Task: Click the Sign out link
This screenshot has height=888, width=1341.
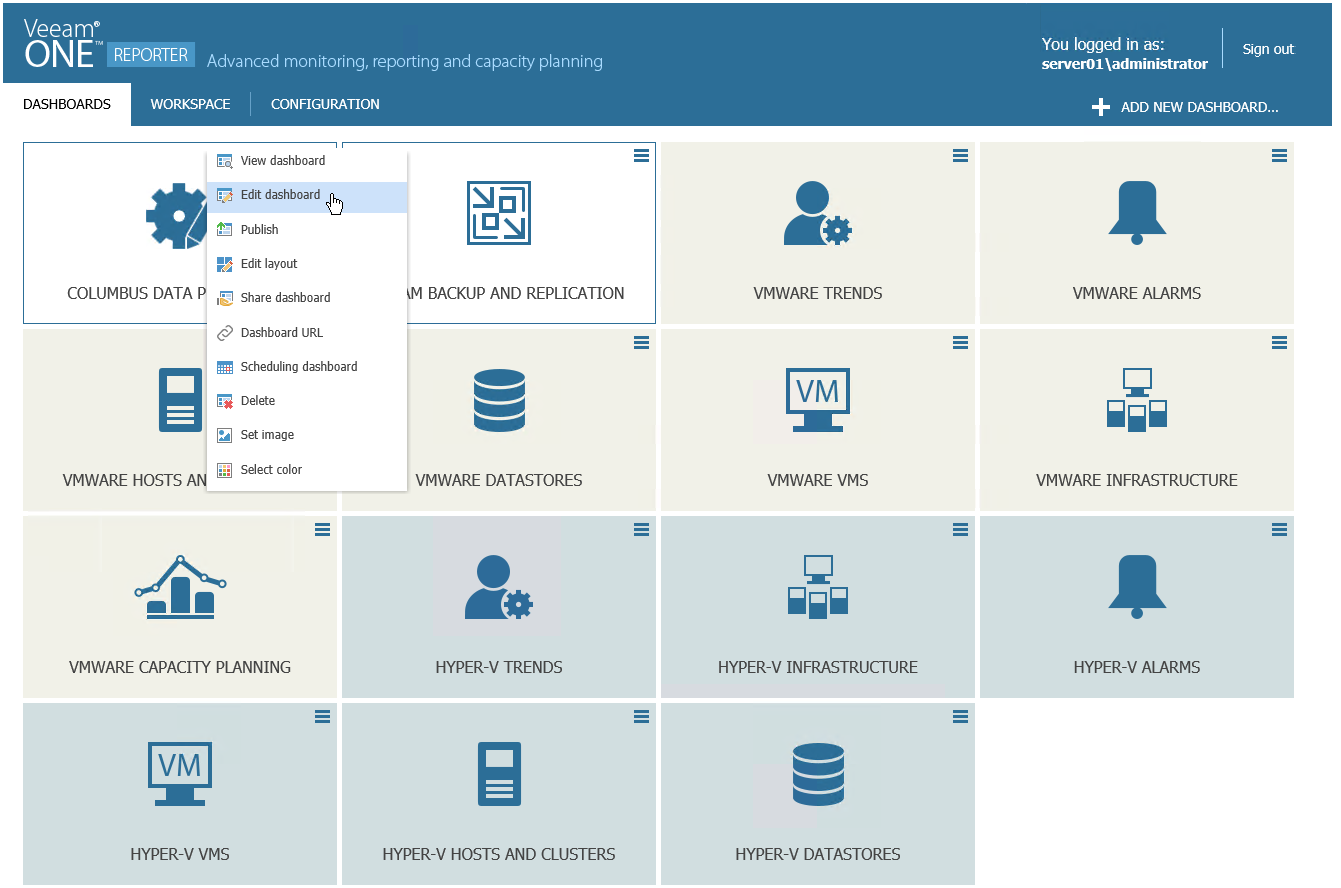Action: click(1268, 49)
